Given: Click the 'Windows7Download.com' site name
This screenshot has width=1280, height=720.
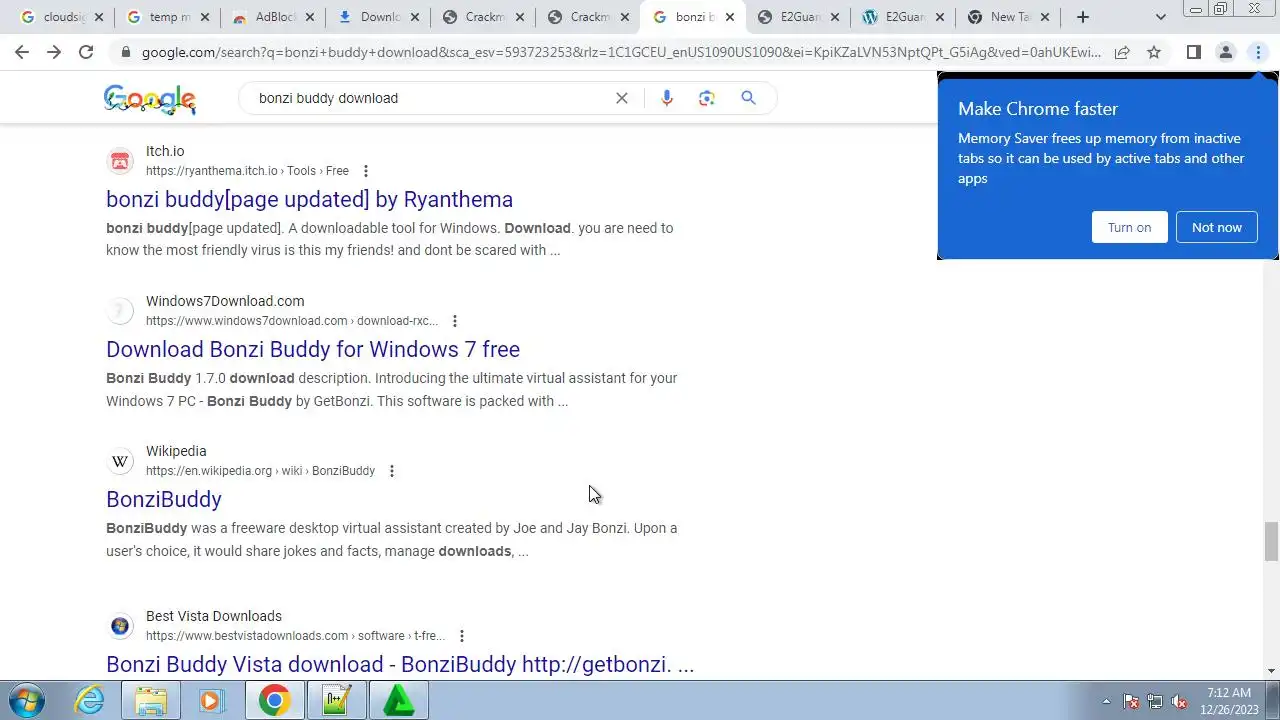Looking at the screenshot, I should click(225, 301).
